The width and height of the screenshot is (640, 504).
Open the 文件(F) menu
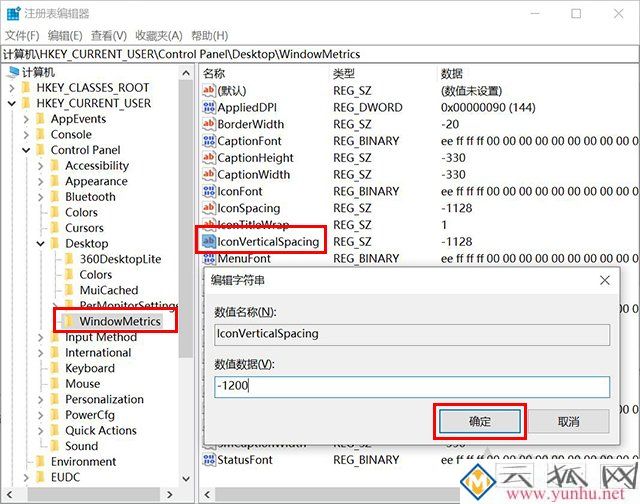pos(22,35)
